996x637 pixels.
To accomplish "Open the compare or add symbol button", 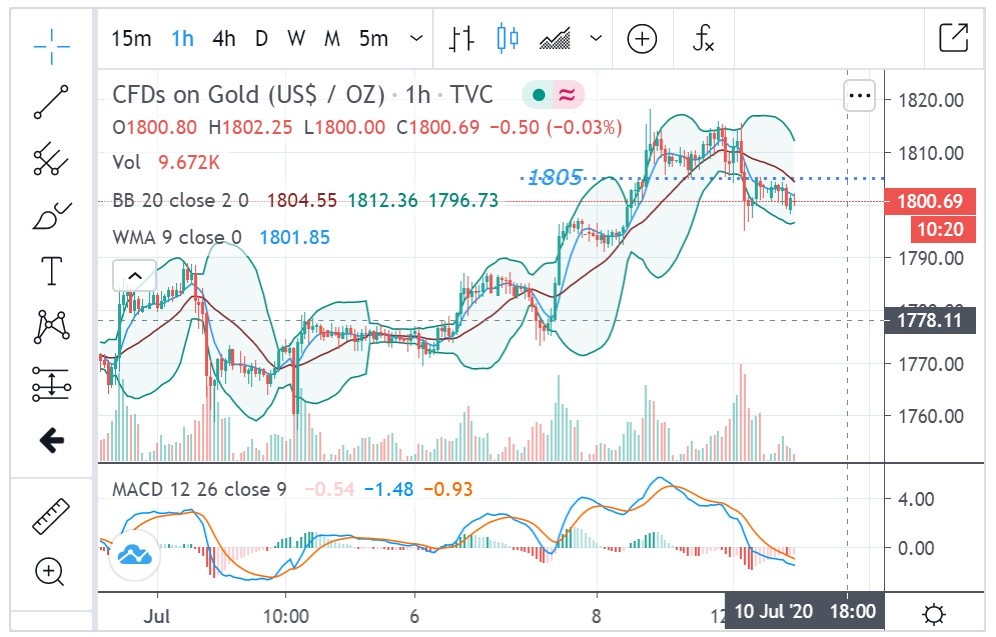I will (642, 39).
